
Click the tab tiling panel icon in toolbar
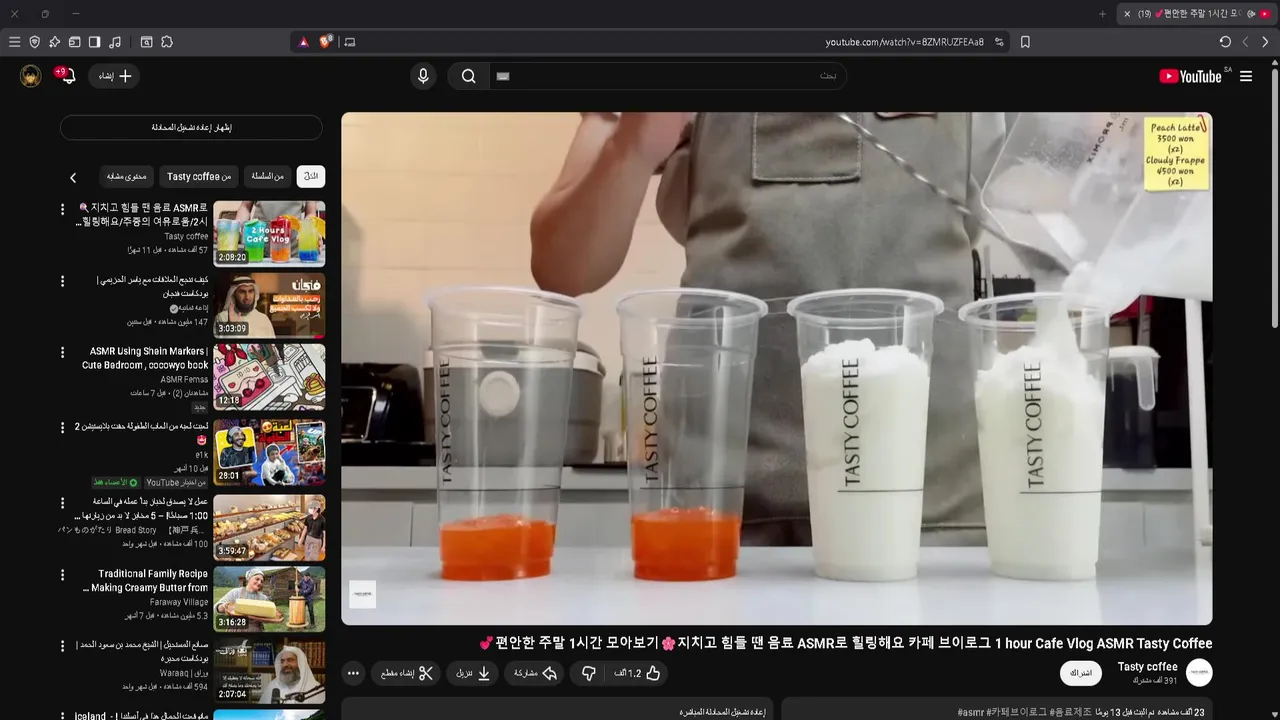(x=74, y=42)
